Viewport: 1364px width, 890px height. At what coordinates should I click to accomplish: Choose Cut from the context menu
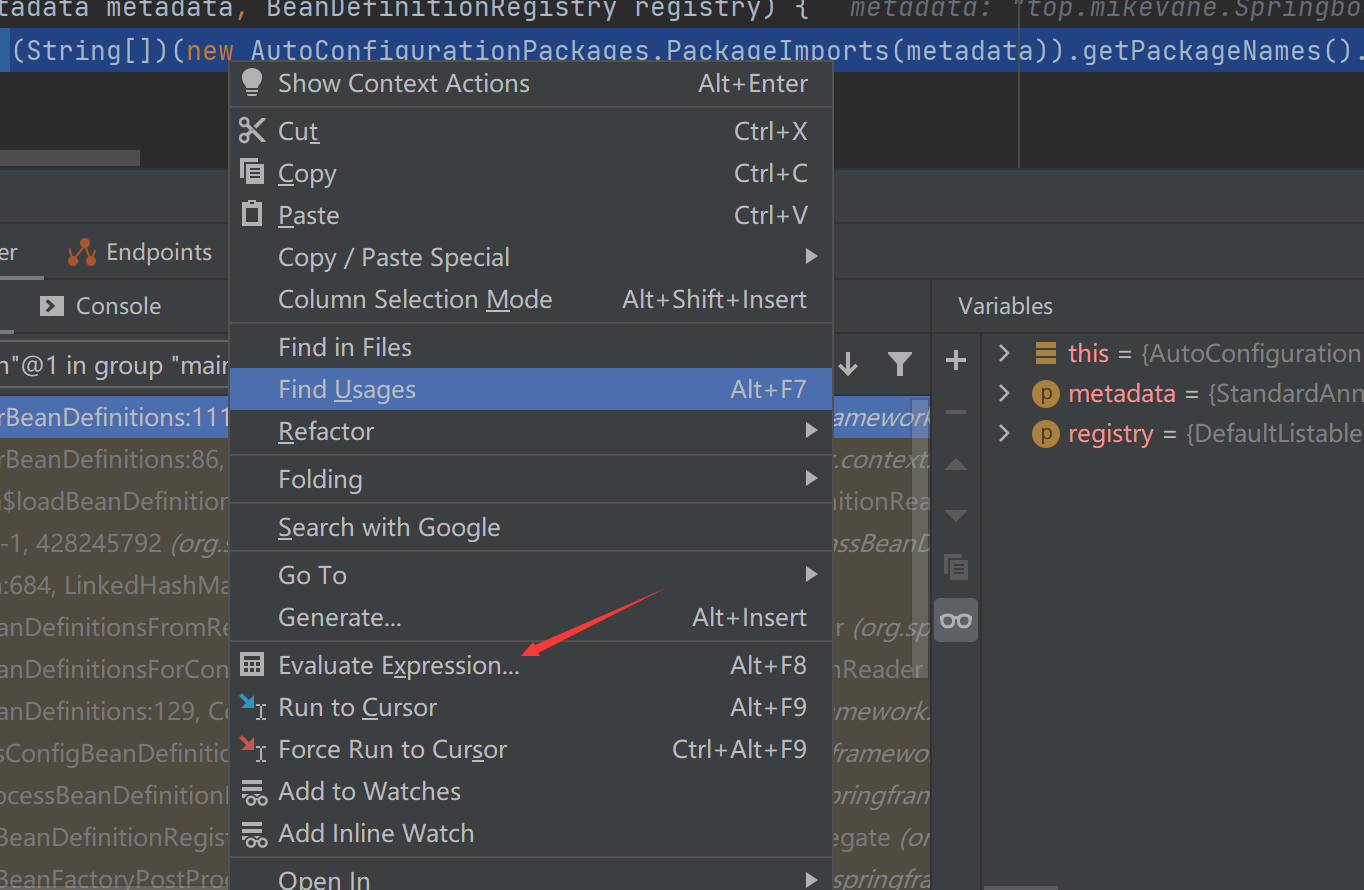coord(531,131)
